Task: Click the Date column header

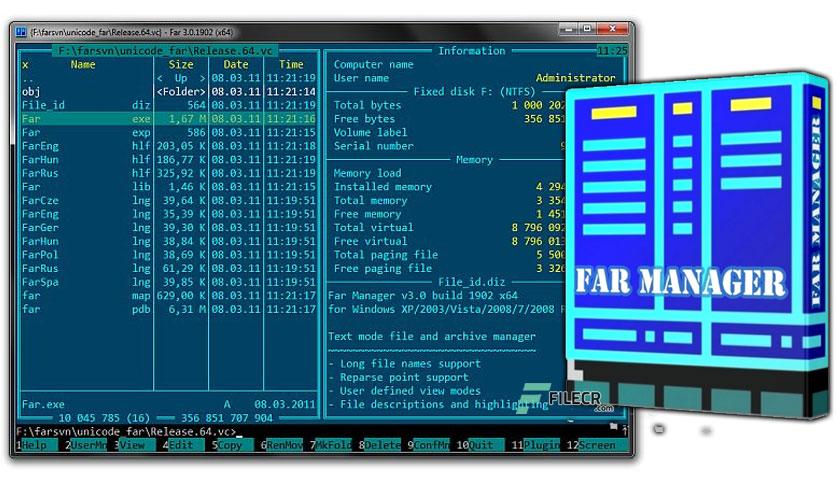Action: pos(236,64)
